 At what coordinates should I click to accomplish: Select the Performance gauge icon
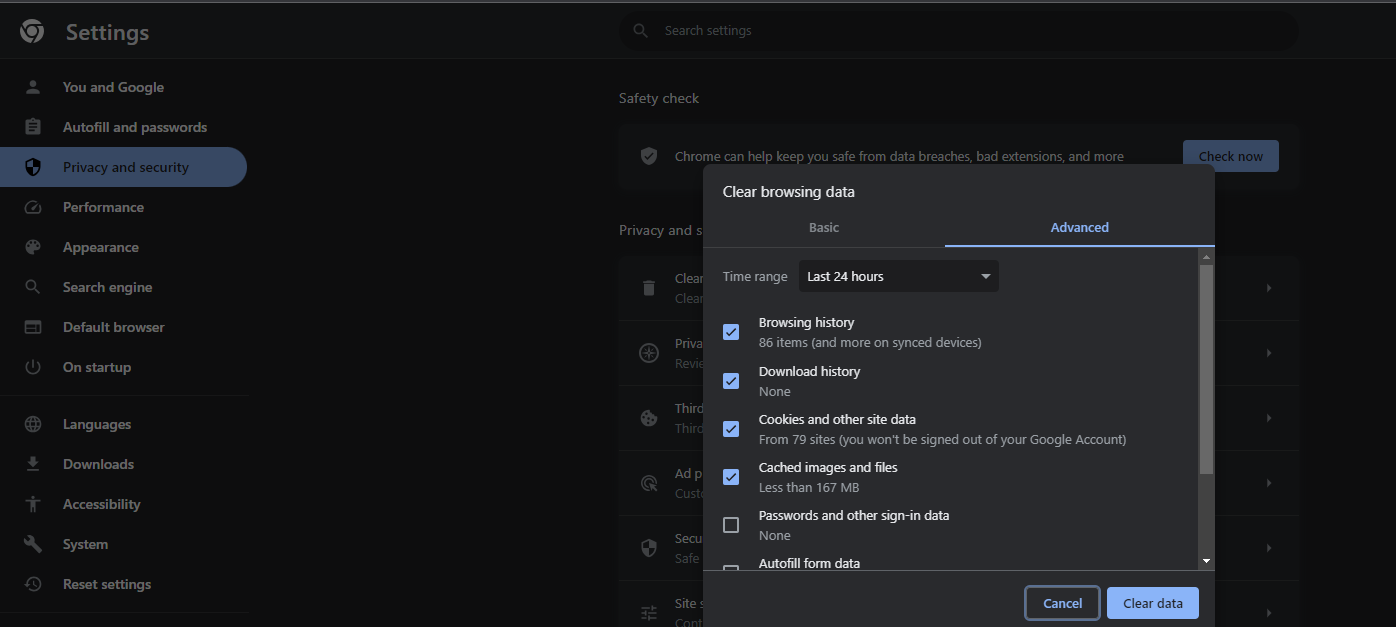pos(33,207)
